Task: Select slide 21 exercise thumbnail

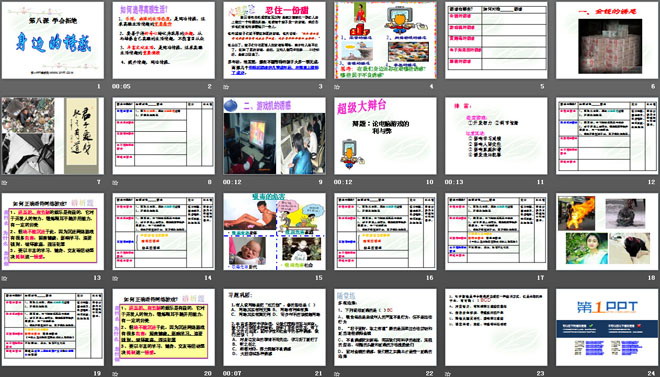Action: [274, 327]
